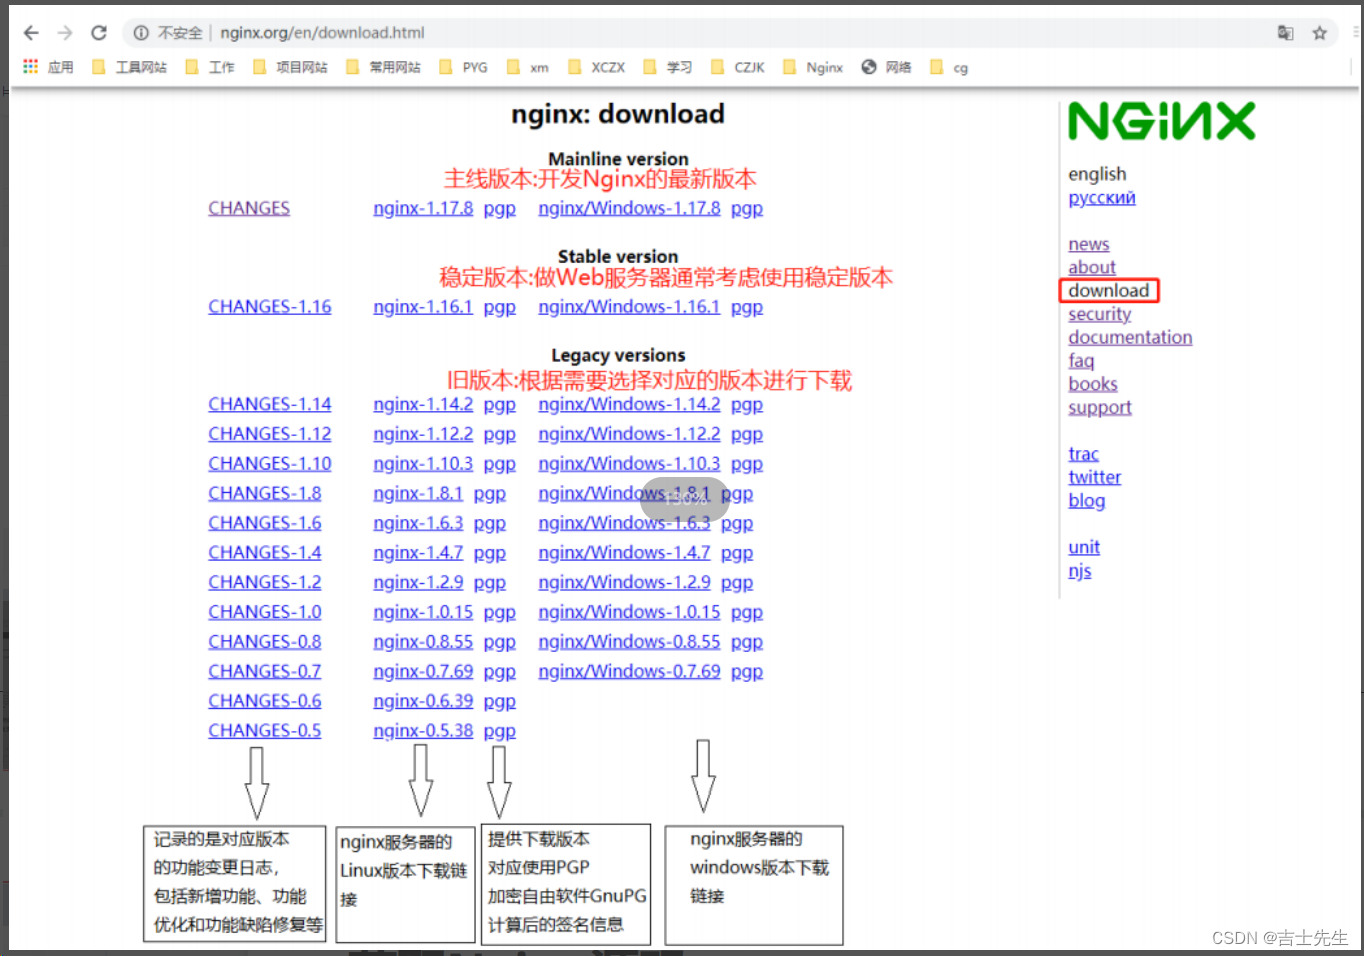
Task: Open the site info 不安全 indicator
Action: [168, 33]
